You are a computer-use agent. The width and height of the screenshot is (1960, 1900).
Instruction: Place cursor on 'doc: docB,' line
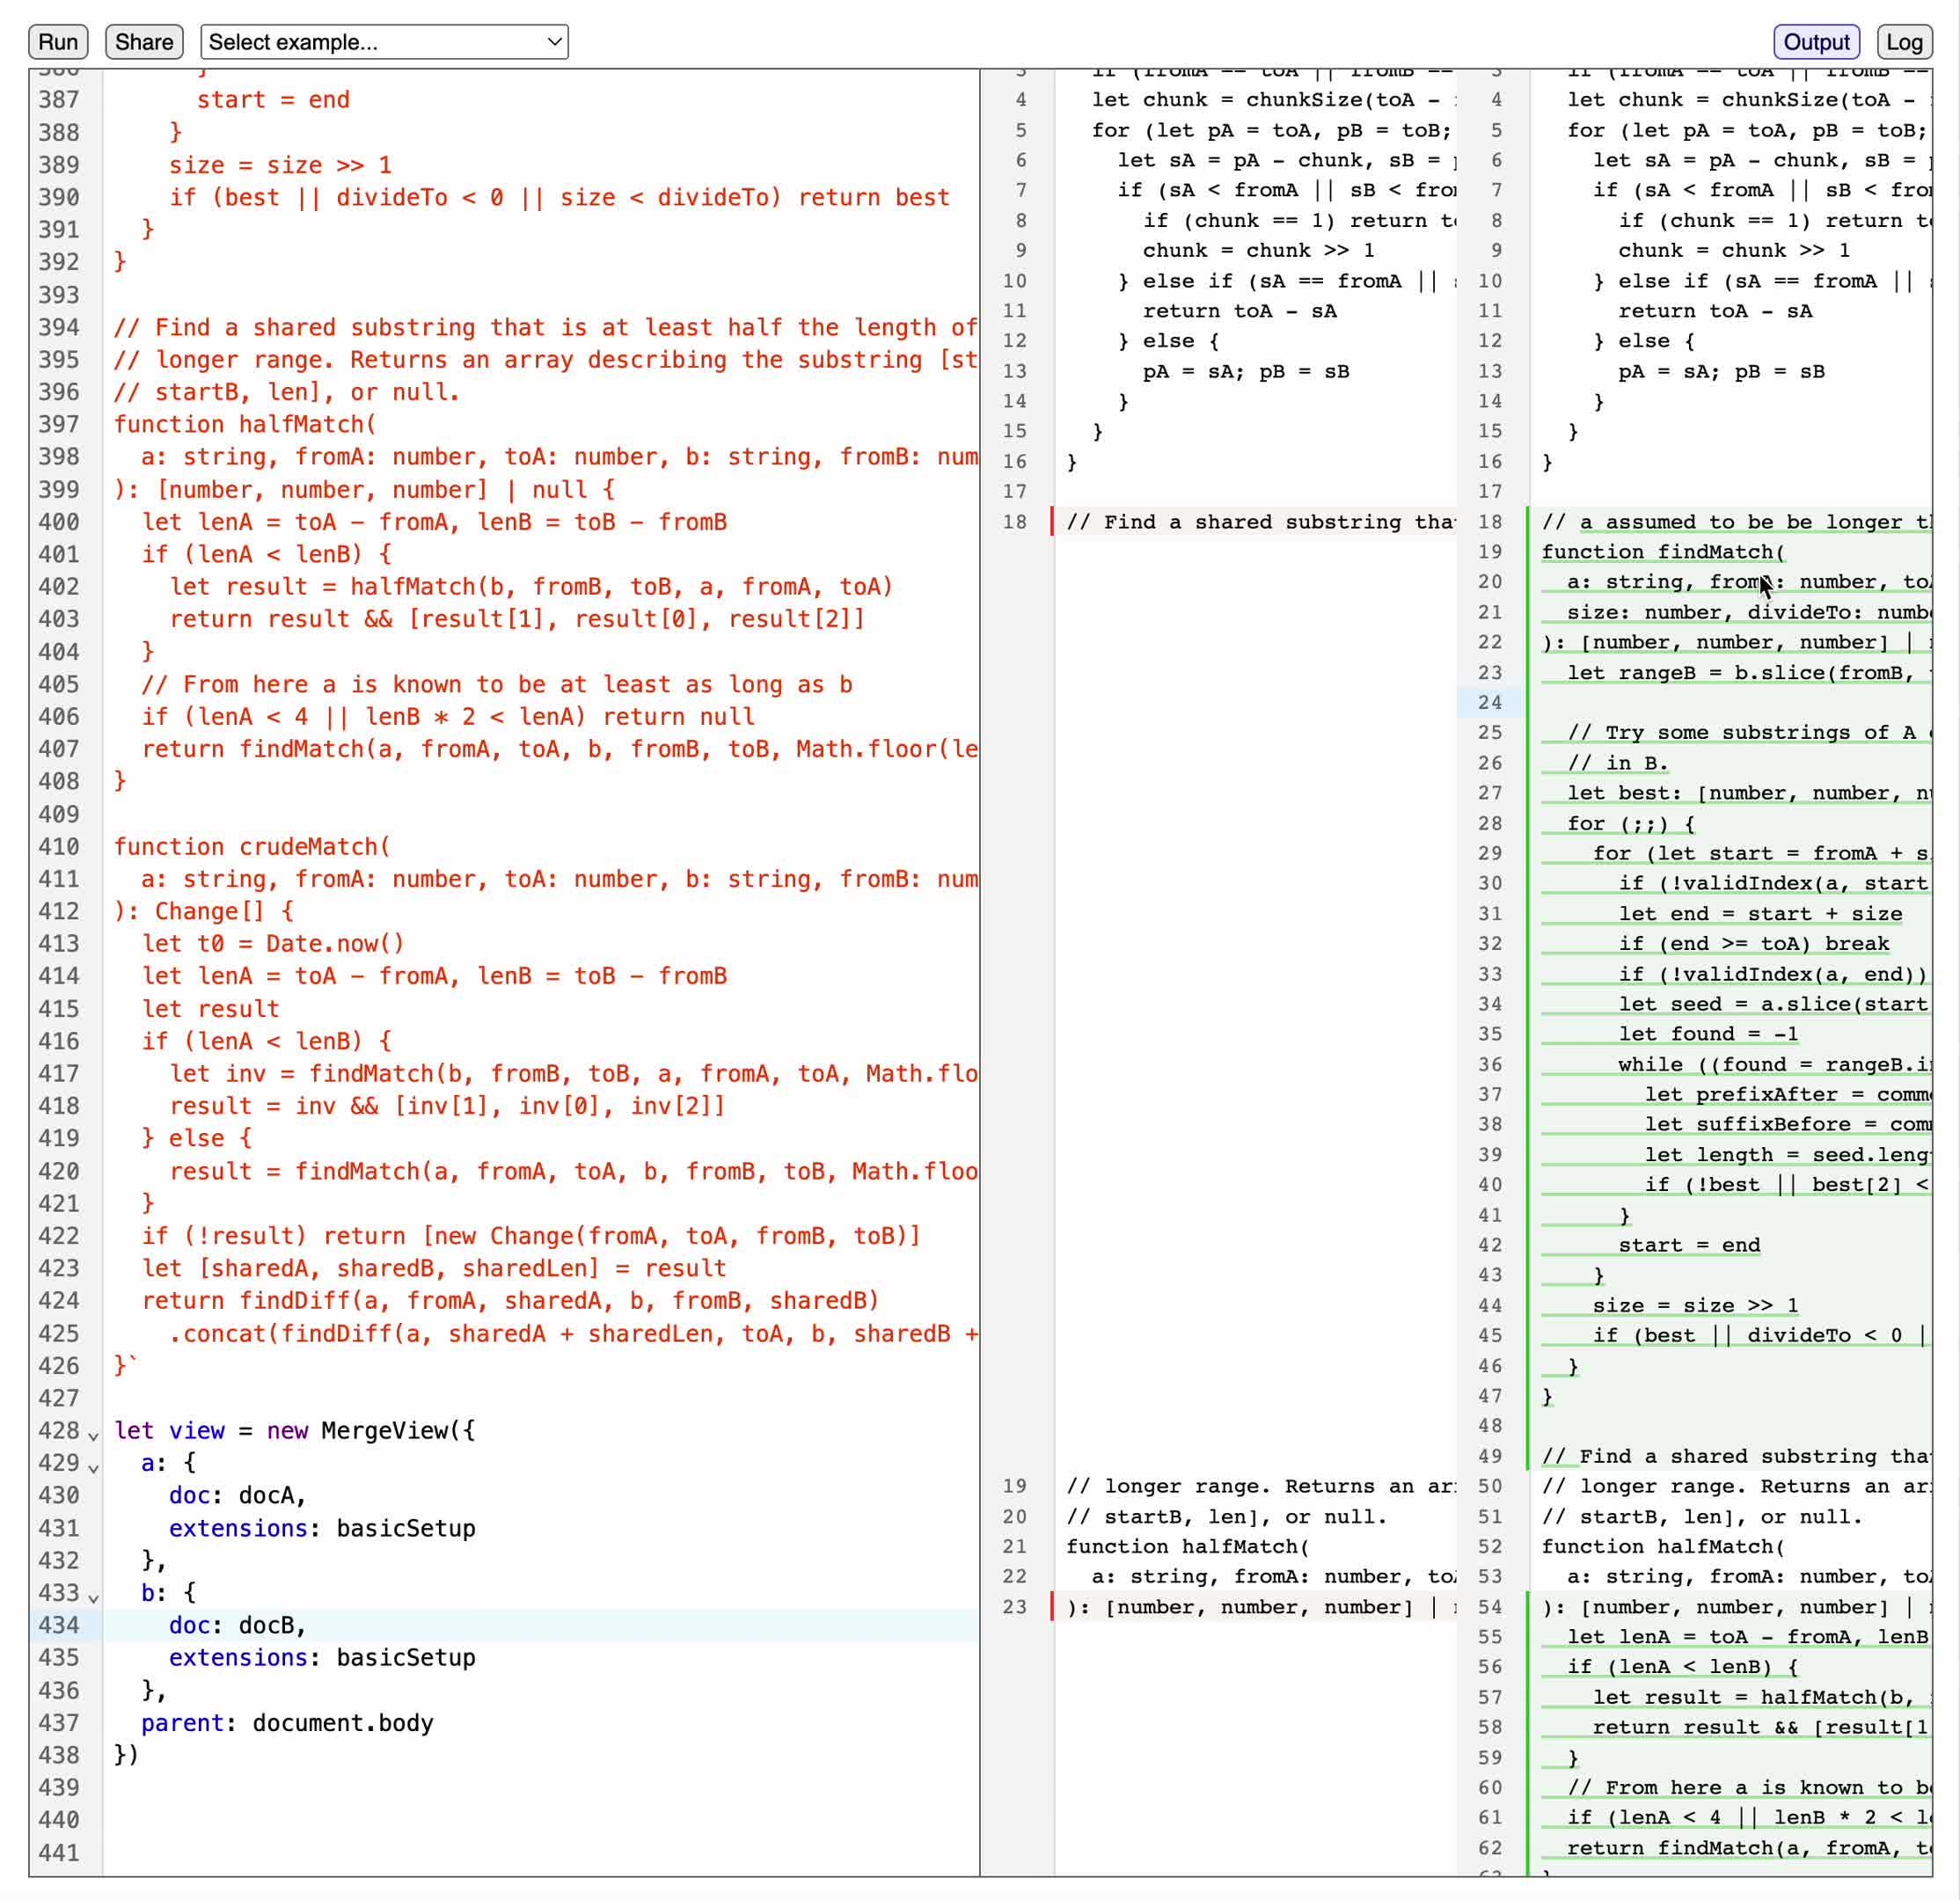pos(237,1625)
